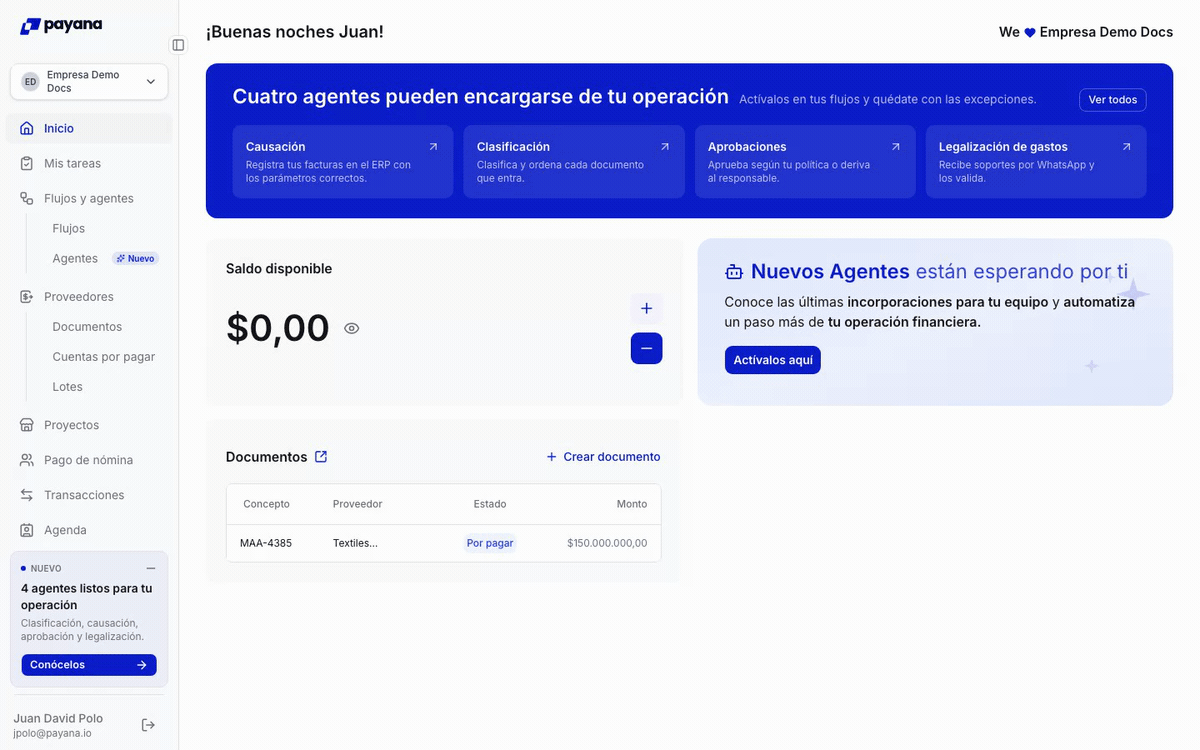Viewport: 1200px width, 750px height.
Task: Open Pago de nómina
Action: [89, 460]
